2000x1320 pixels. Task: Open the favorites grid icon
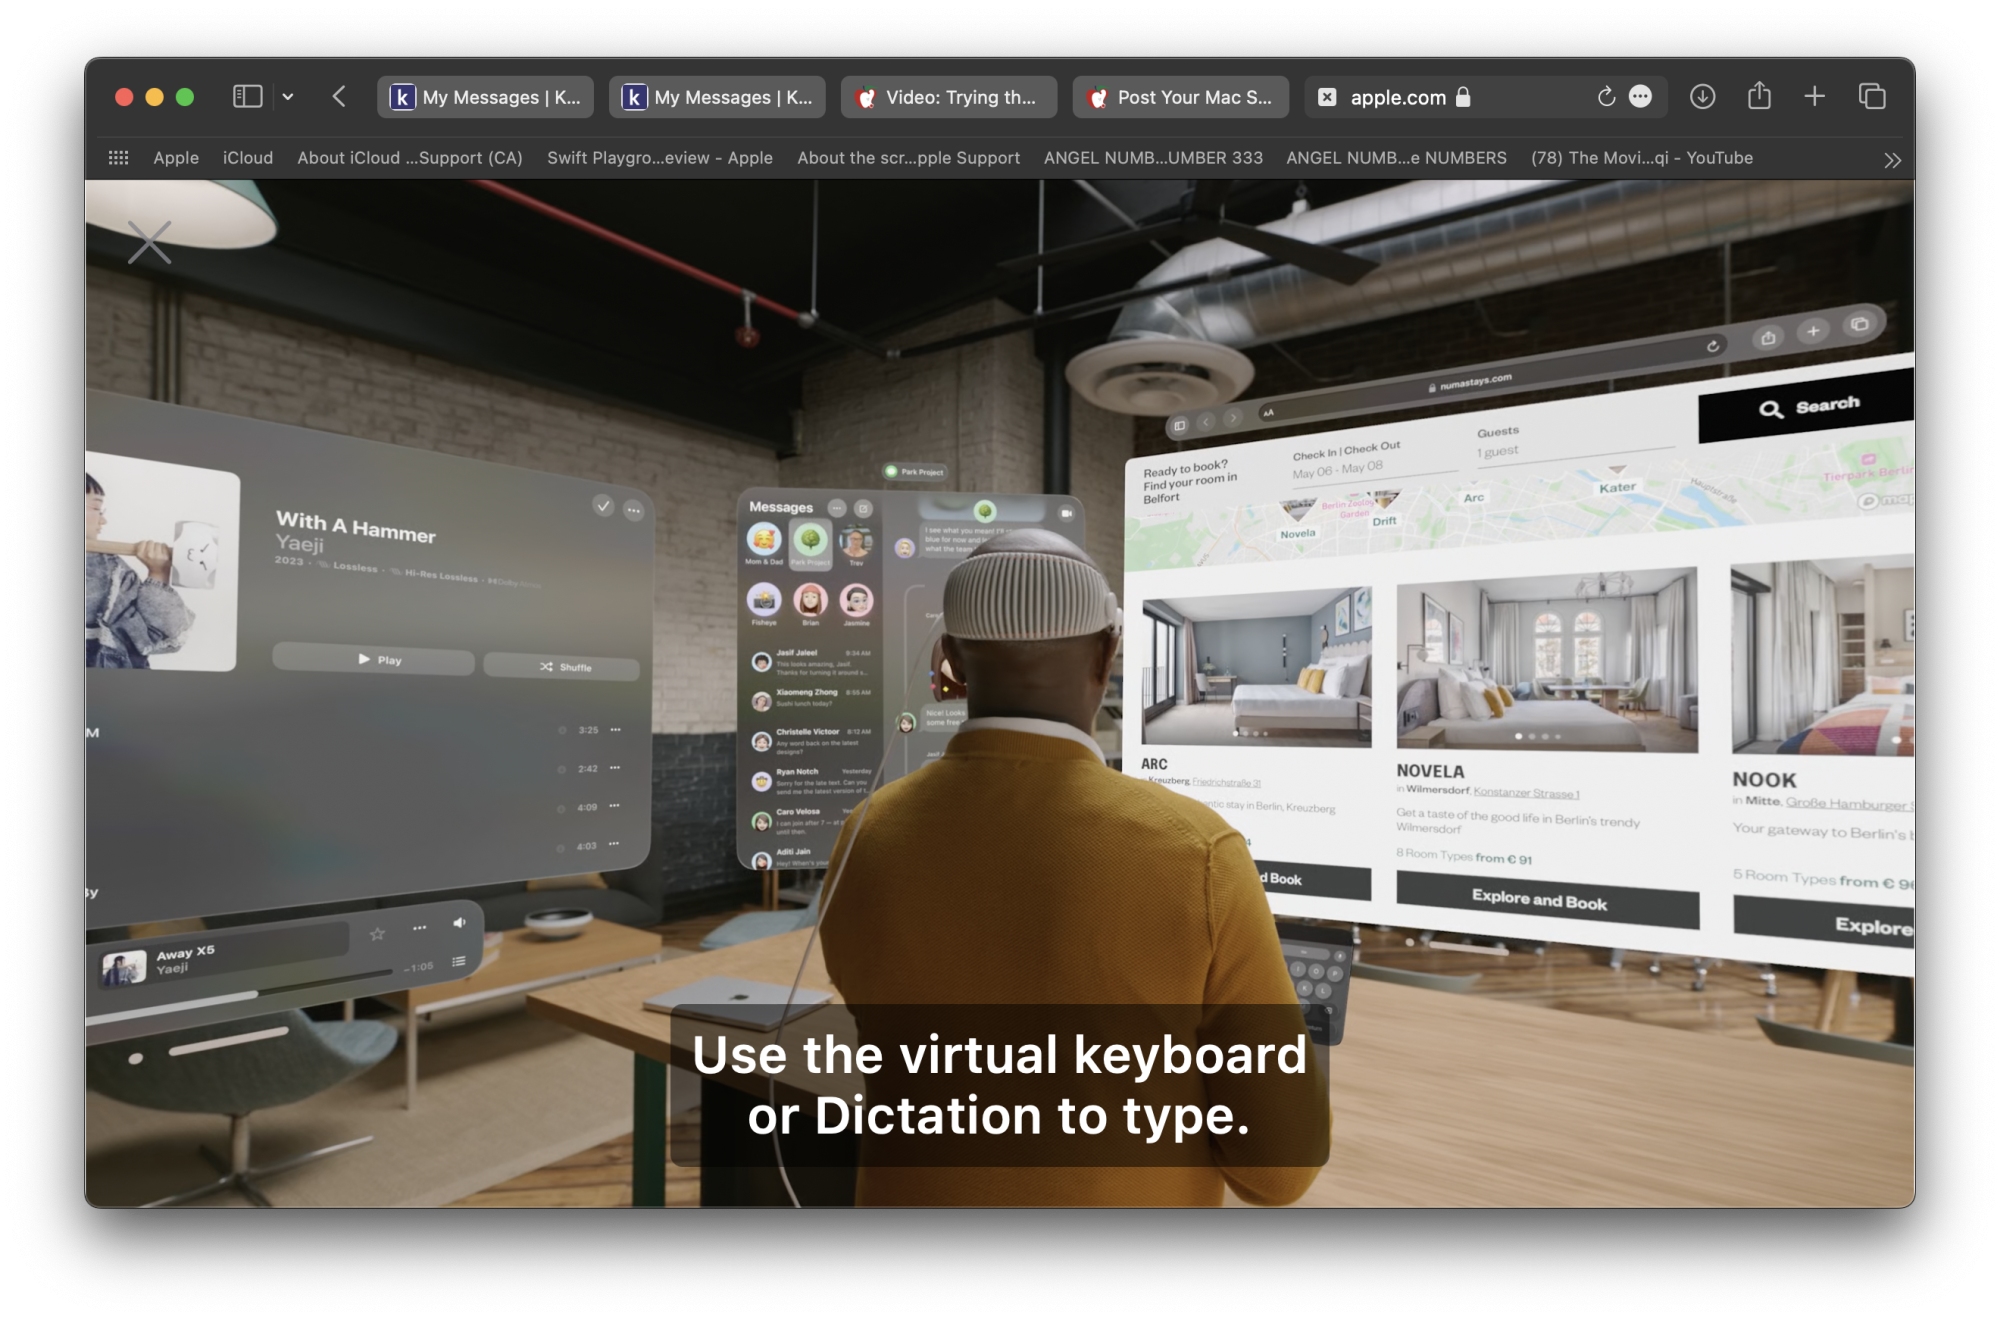point(118,158)
